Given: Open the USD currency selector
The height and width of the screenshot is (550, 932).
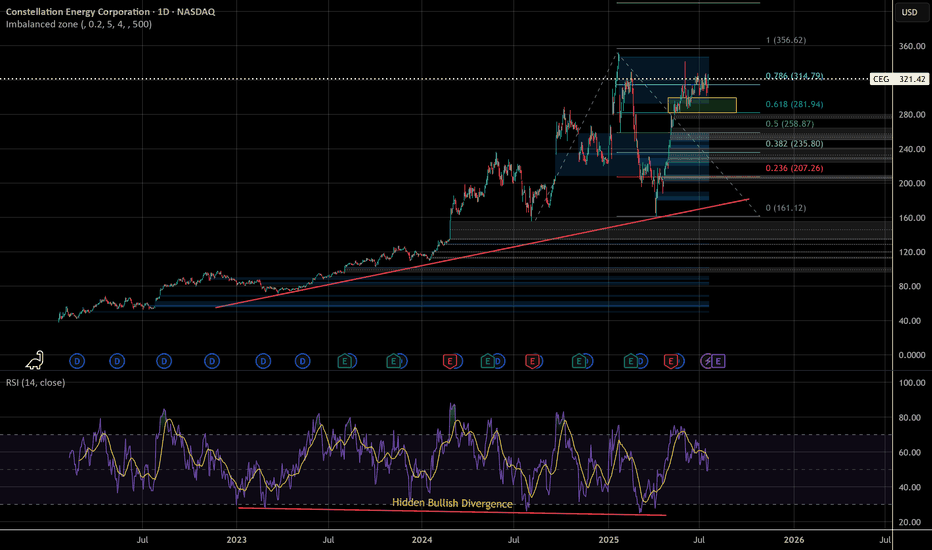Looking at the screenshot, I should (x=909, y=12).
